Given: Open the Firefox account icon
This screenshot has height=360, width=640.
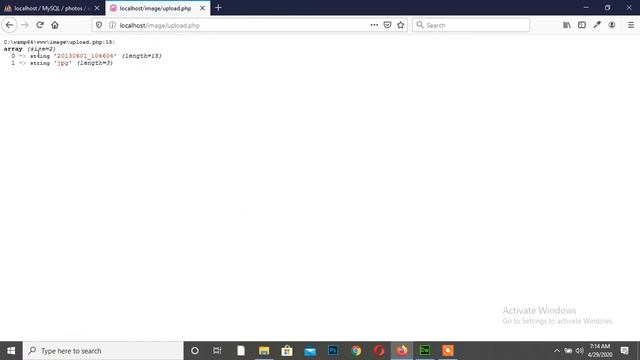Looking at the screenshot, I should pyautogui.click(x=611, y=25).
